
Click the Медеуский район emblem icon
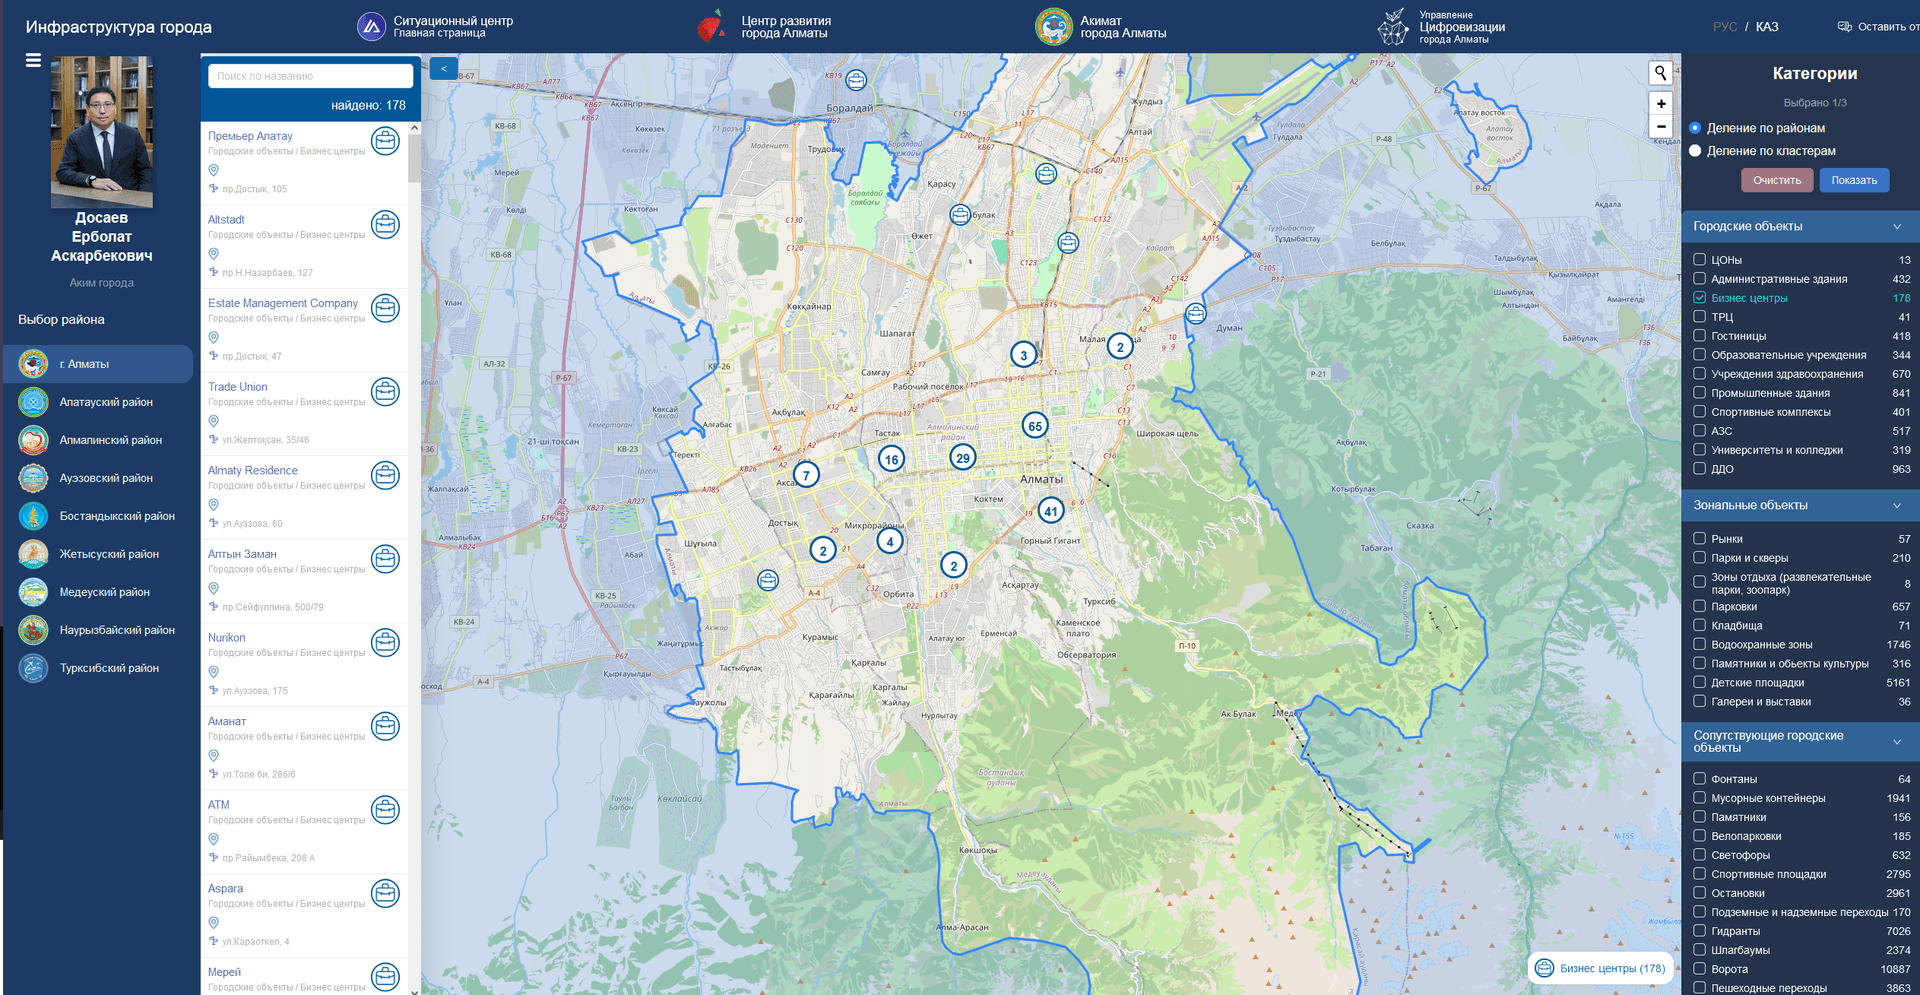click(33, 592)
